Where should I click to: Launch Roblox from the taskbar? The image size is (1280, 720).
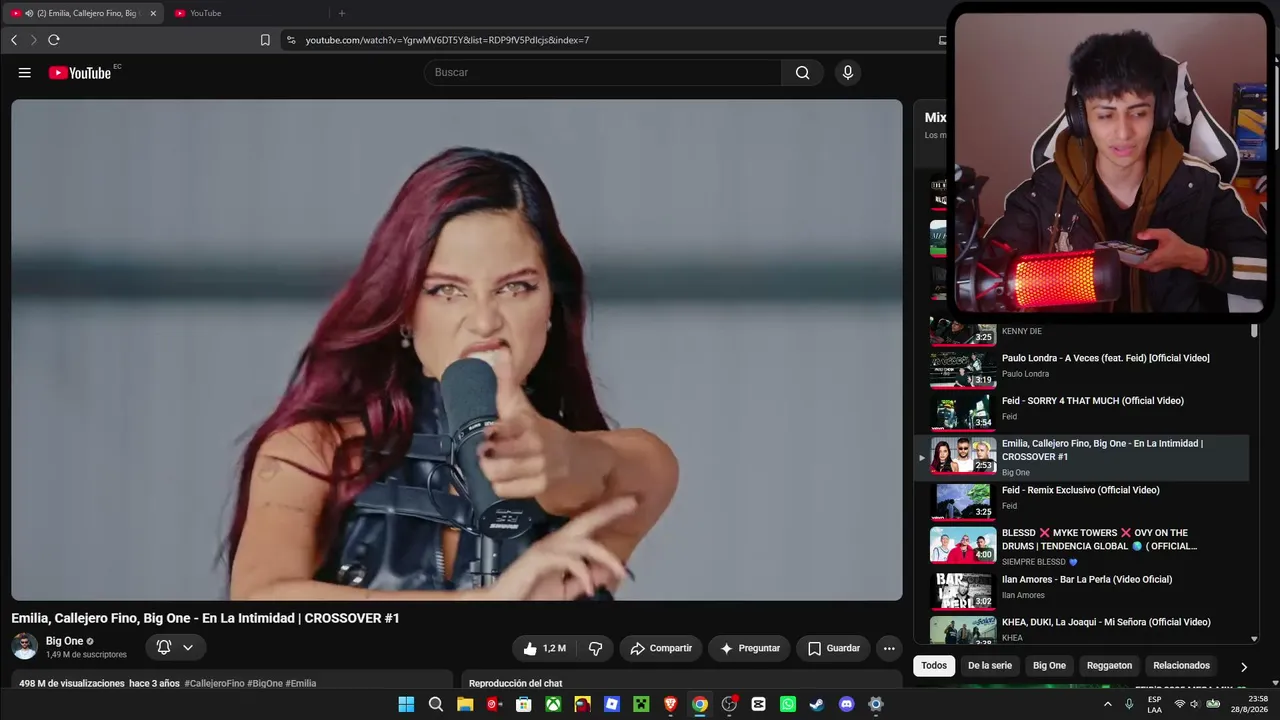pyautogui.click(x=612, y=704)
